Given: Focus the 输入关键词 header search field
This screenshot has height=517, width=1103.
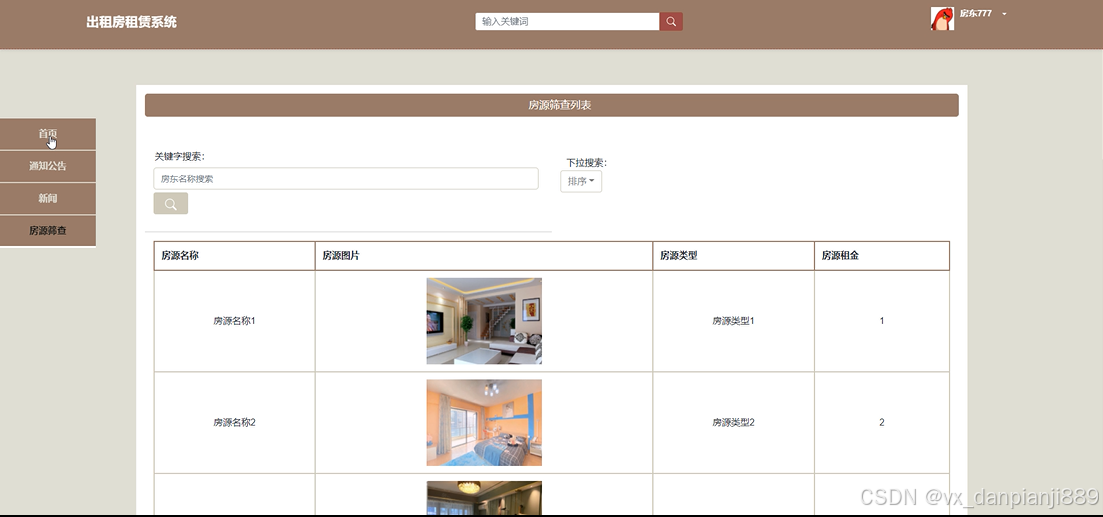Looking at the screenshot, I should [567, 22].
